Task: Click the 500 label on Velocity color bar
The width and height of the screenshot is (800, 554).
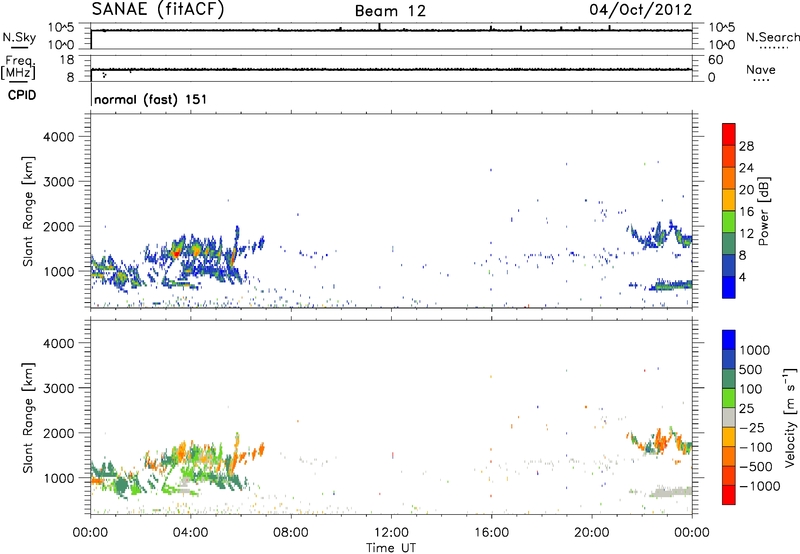Action: (x=751, y=369)
